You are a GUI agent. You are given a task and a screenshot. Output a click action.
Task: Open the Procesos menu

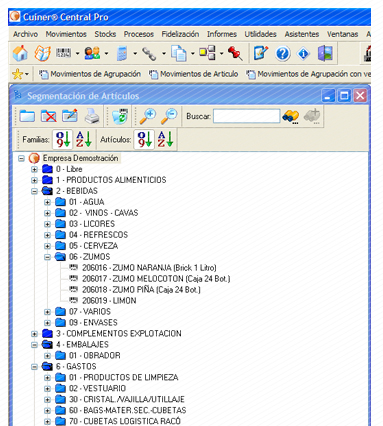click(x=139, y=34)
